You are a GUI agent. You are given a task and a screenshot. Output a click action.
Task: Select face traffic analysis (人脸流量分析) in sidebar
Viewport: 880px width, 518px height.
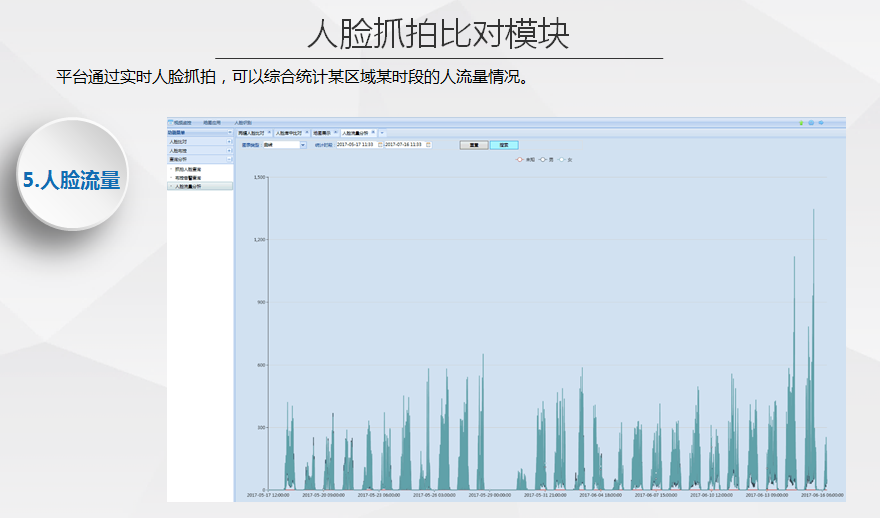(x=200, y=186)
